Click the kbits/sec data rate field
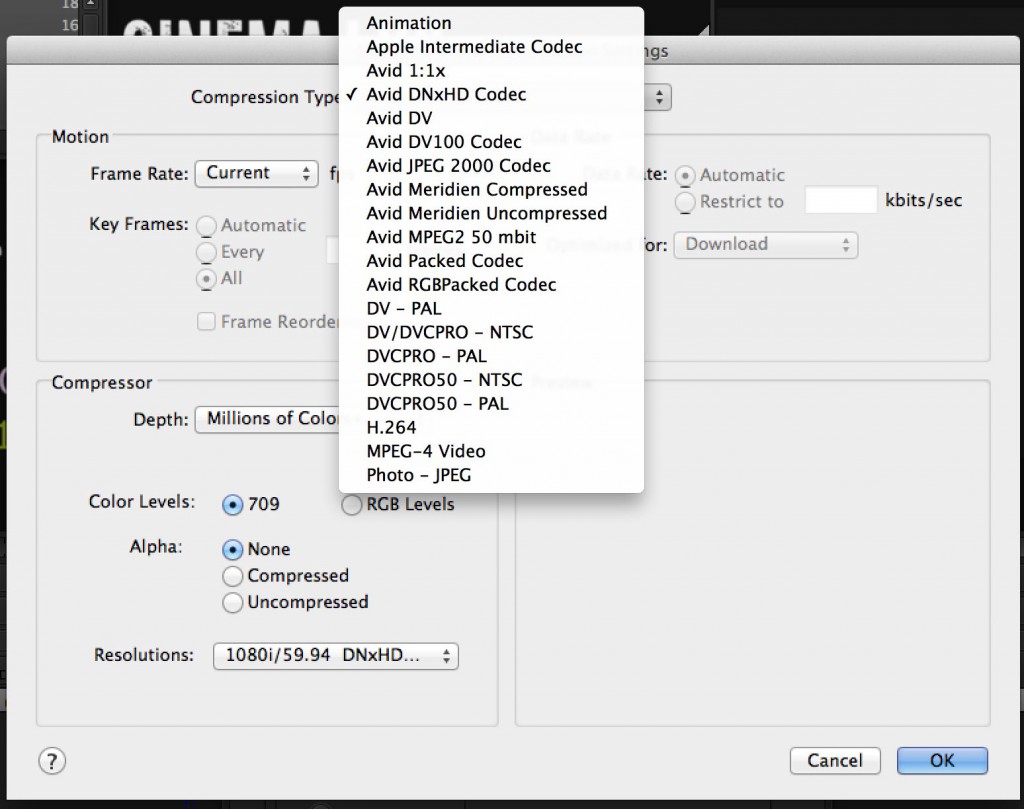The height and width of the screenshot is (809, 1024). (x=840, y=200)
